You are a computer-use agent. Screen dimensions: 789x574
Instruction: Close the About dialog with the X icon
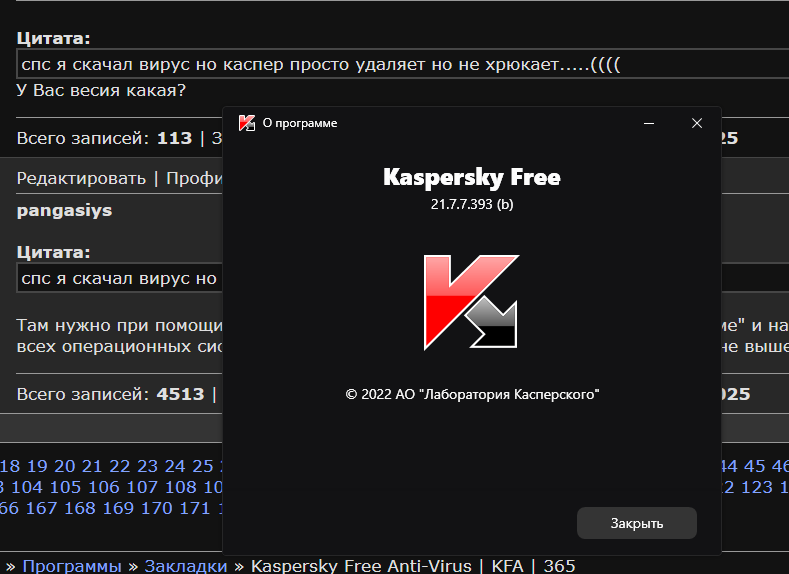point(697,123)
